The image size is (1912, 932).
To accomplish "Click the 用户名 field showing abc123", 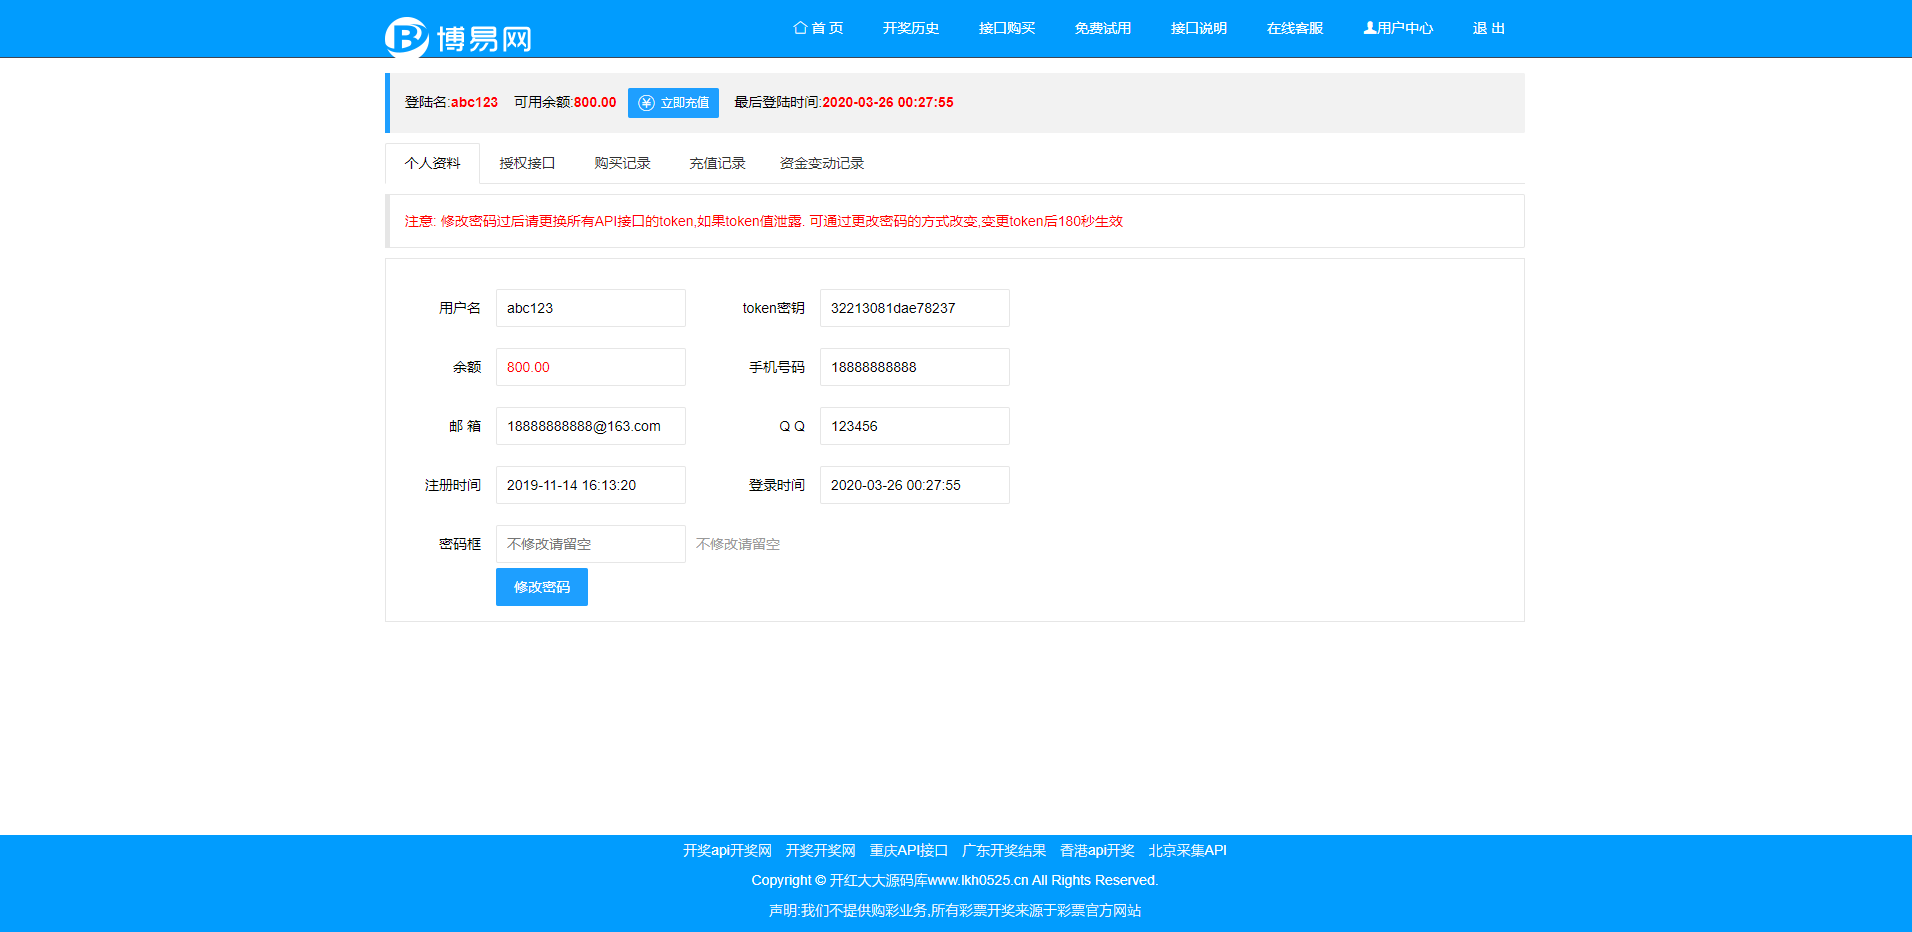I will tap(591, 308).
